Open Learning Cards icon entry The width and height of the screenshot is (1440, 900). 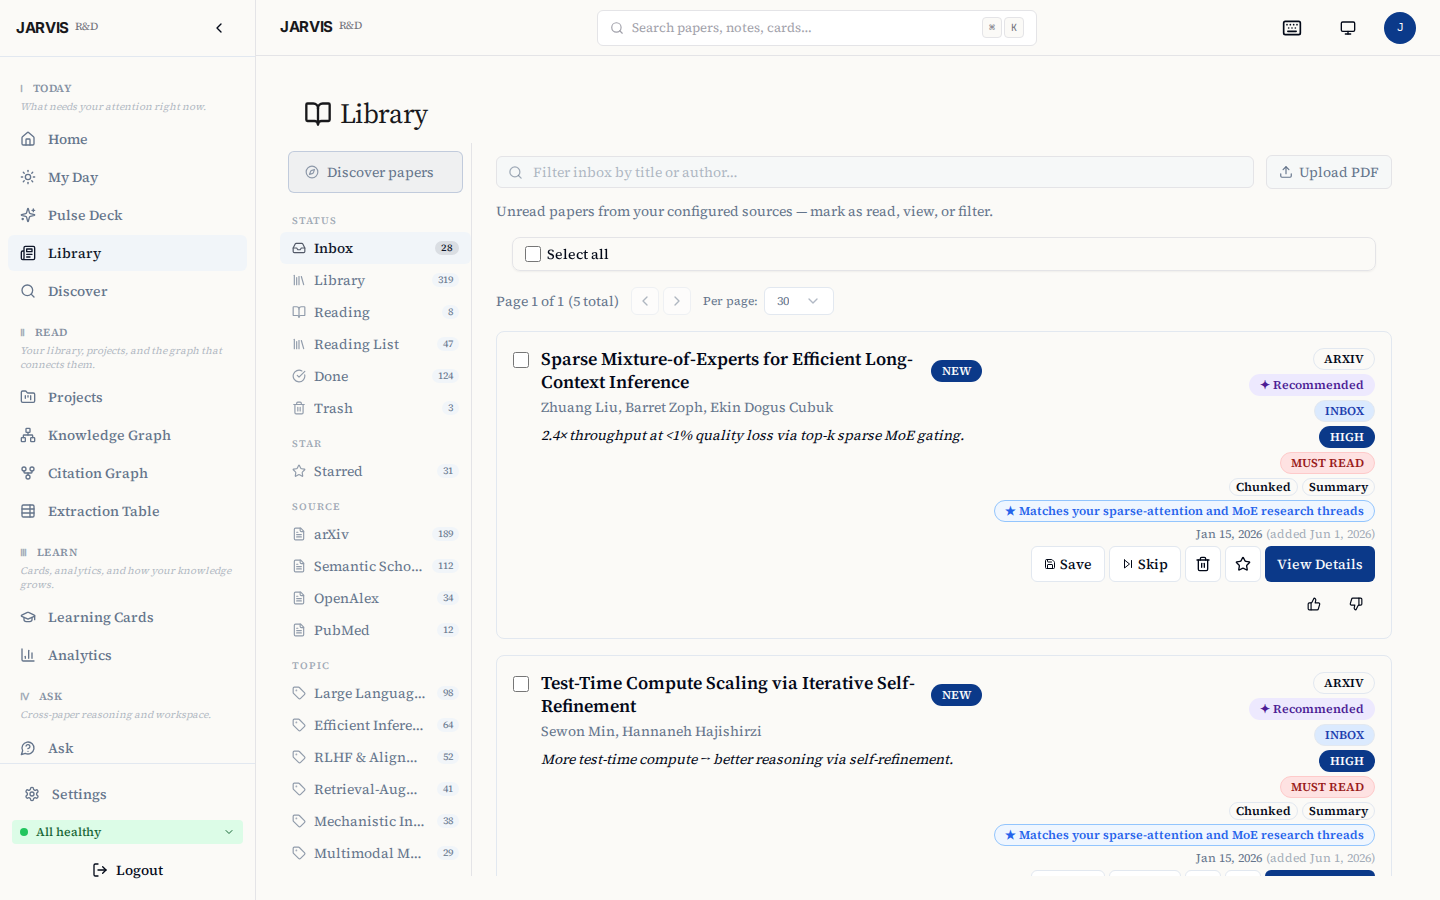tap(127, 617)
